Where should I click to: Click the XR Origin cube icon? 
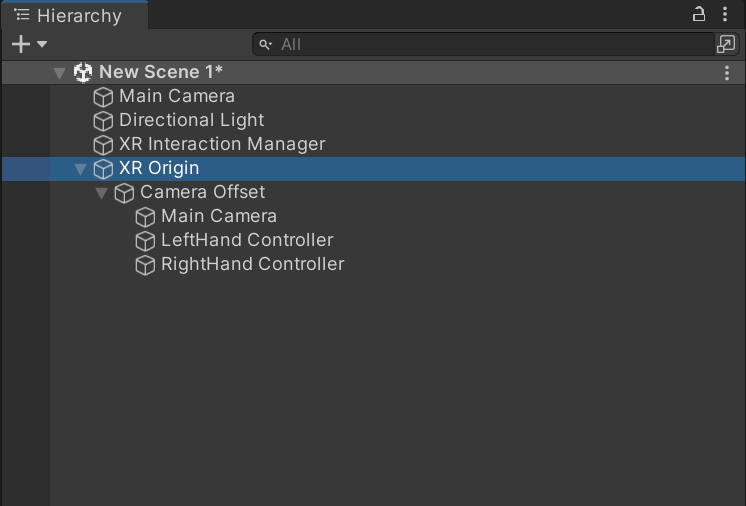[x=103, y=169]
